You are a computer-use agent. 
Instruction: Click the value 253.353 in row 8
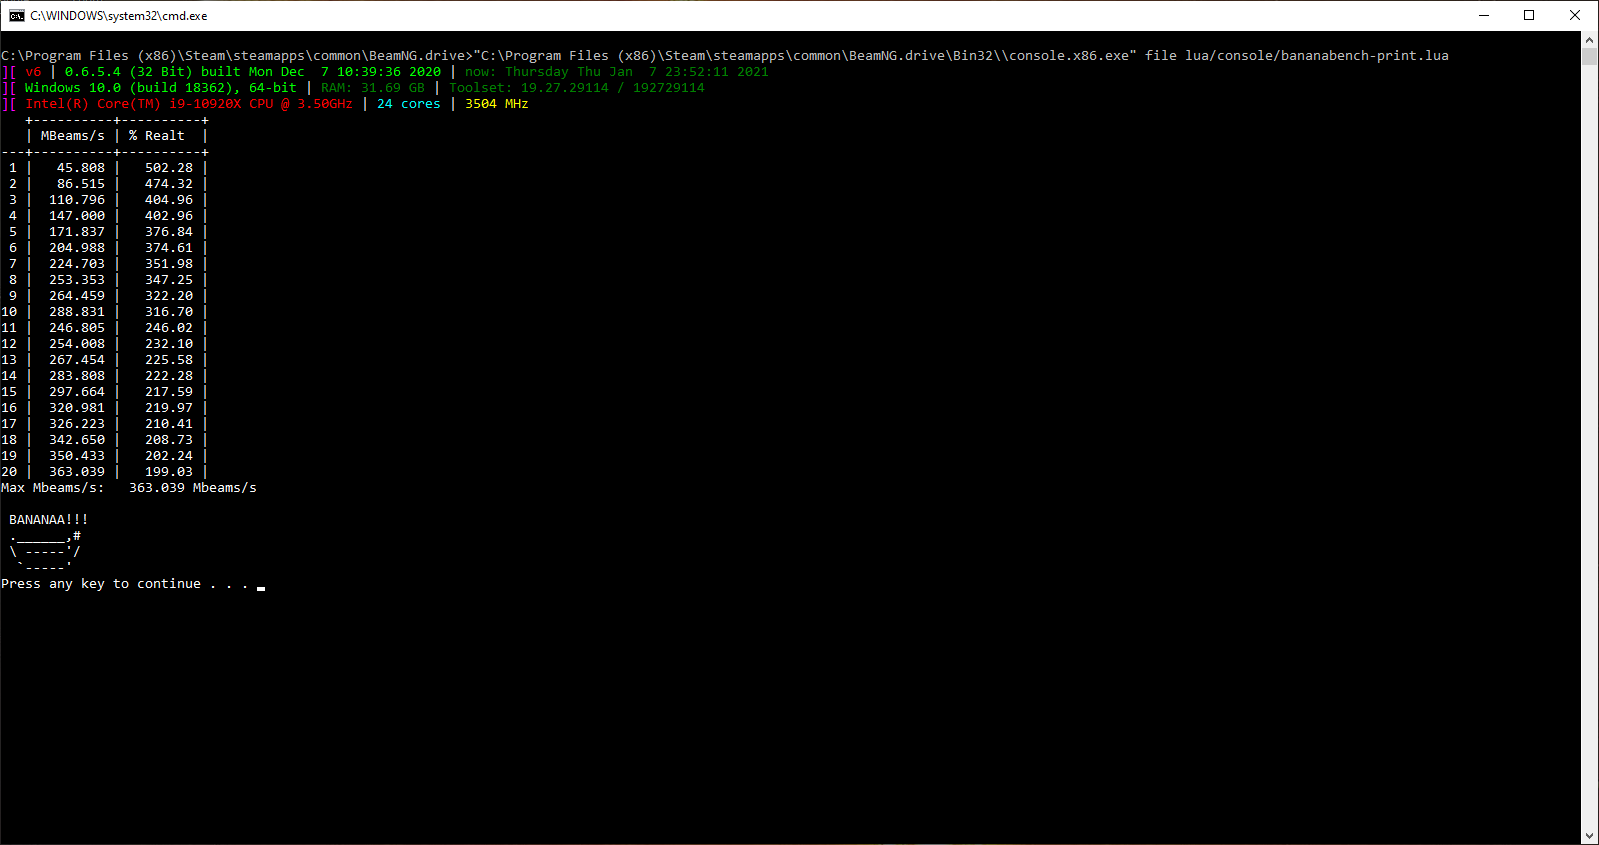pos(77,280)
